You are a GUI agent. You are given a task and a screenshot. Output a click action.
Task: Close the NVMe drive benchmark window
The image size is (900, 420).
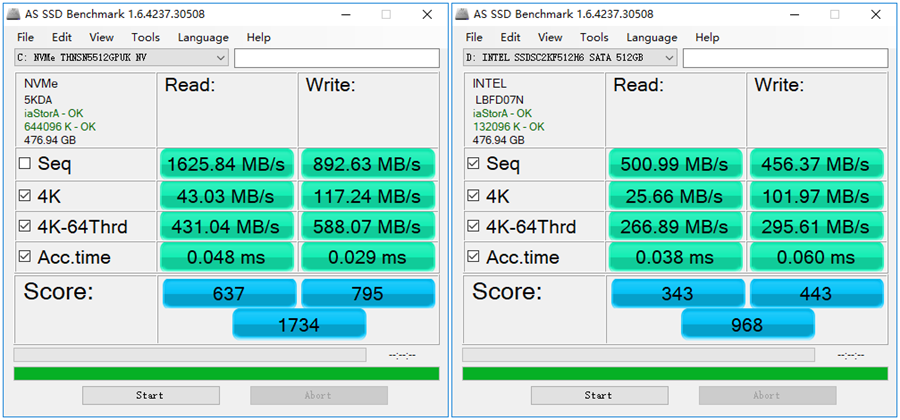tap(427, 14)
